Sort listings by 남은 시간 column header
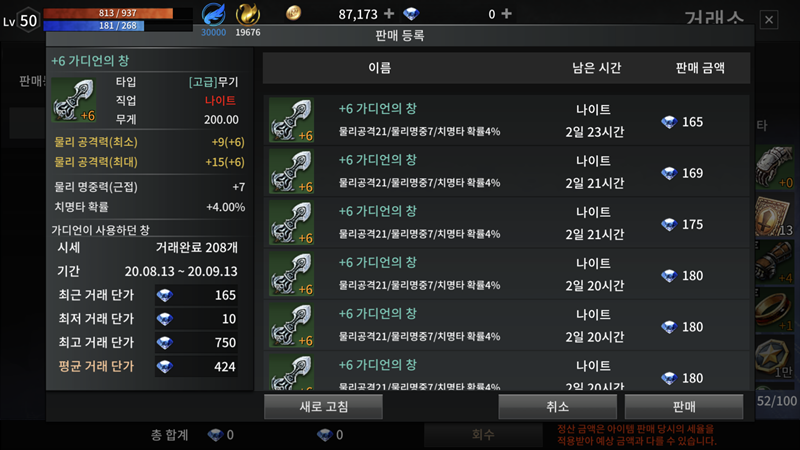 tap(596, 68)
